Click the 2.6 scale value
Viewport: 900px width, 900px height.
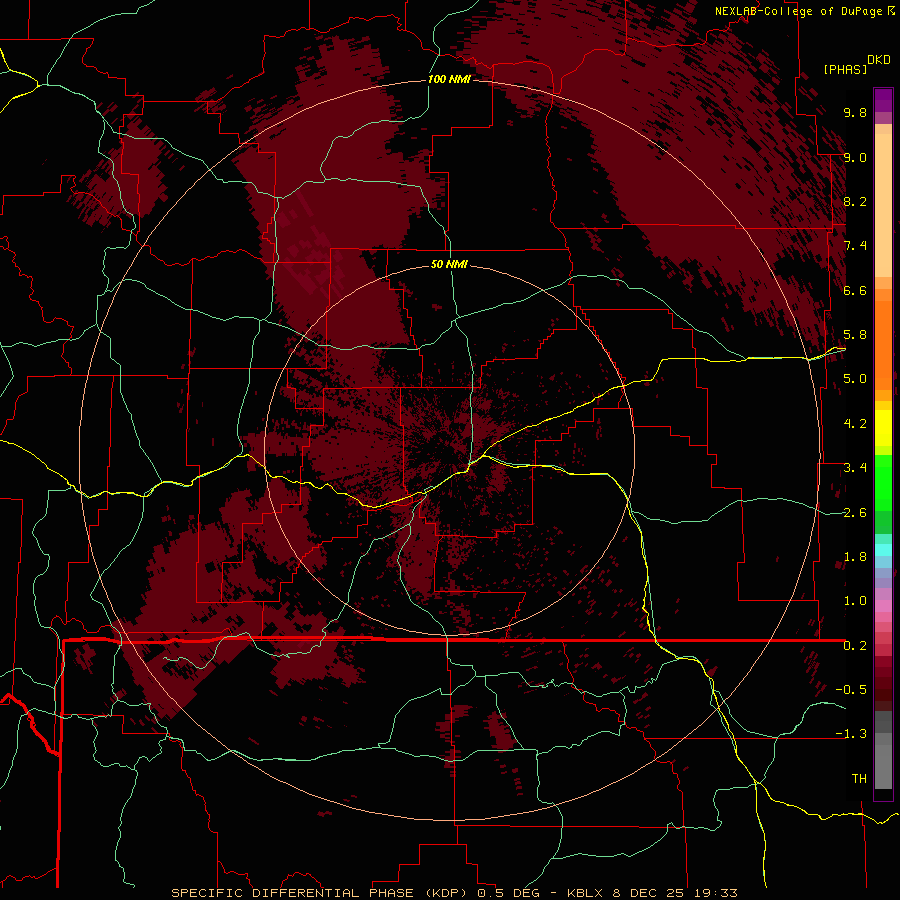(x=855, y=513)
